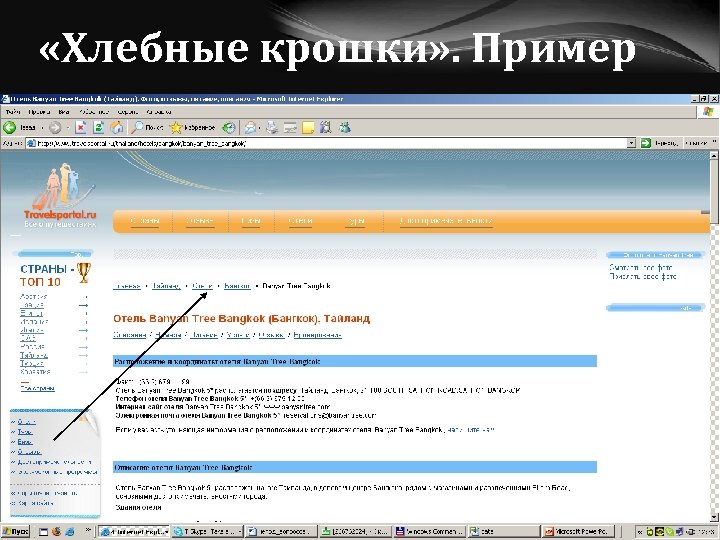Click the Бангкок breadcrumb link
720x540 pixels.
(237, 286)
